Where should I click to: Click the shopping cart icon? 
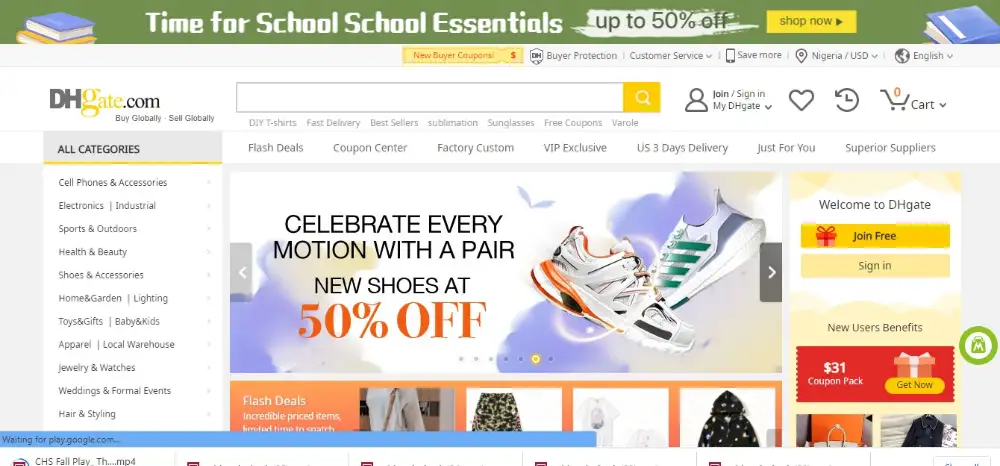[x=893, y=101]
